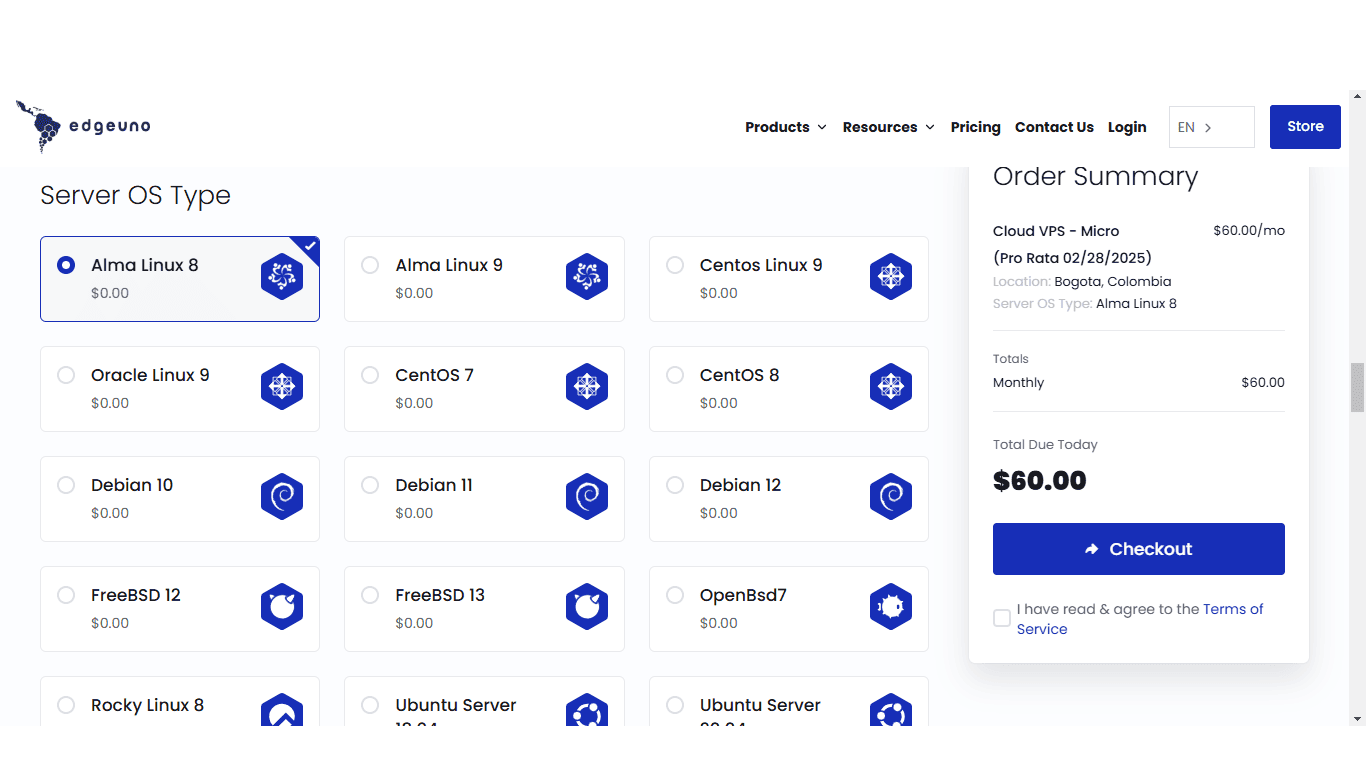Choose the CentOS 8 radio option
This screenshot has height=768, width=1366.
pyautogui.click(x=675, y=375)
